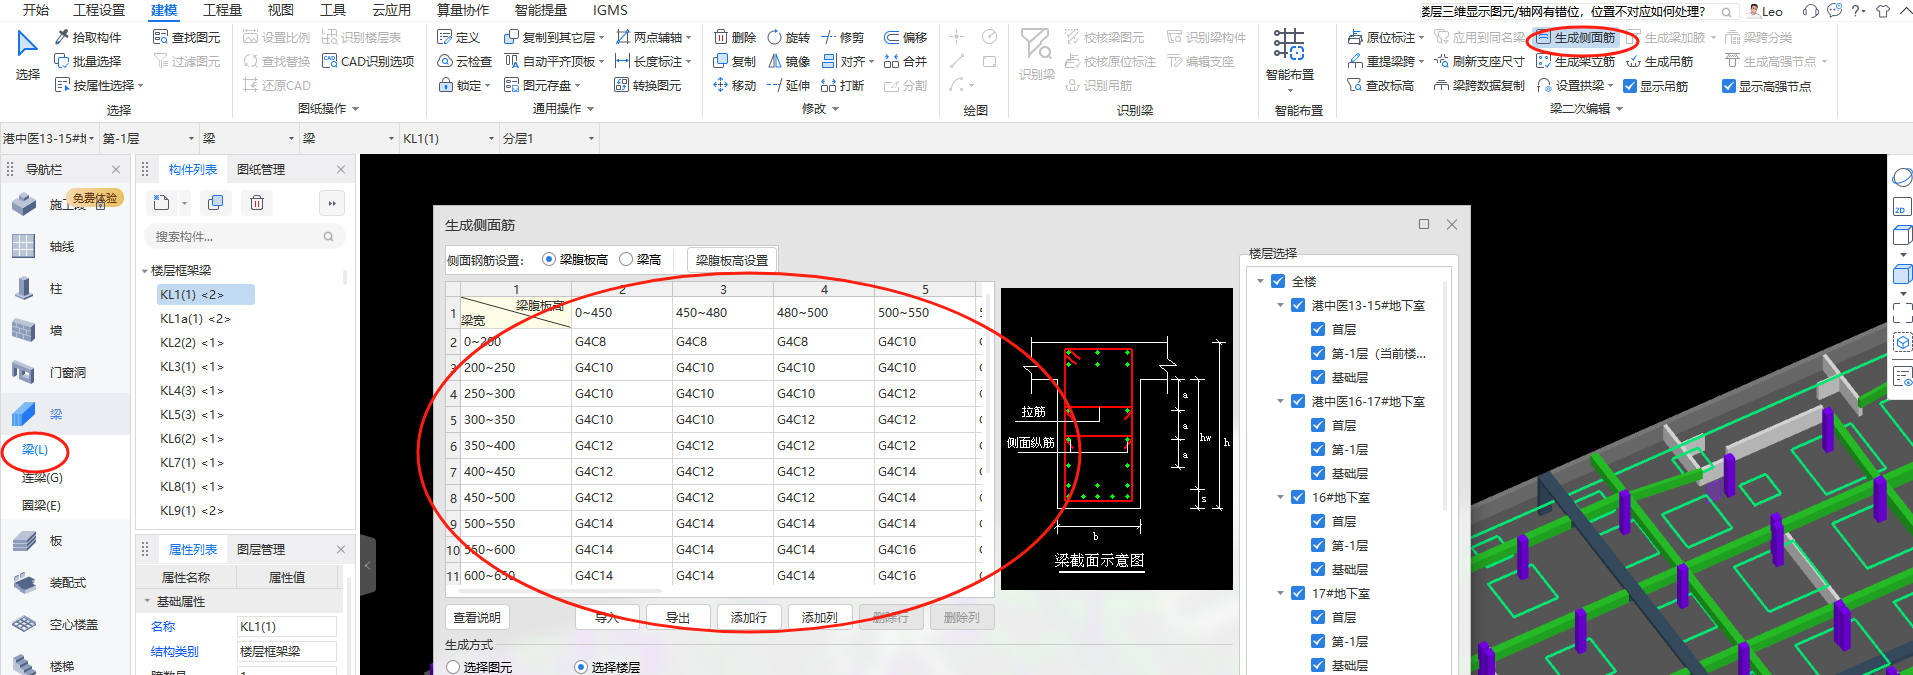The height and width of the screenshot is (675, 1913).
Task: Click 搜索构件 input field
Action: click(245, 237)
